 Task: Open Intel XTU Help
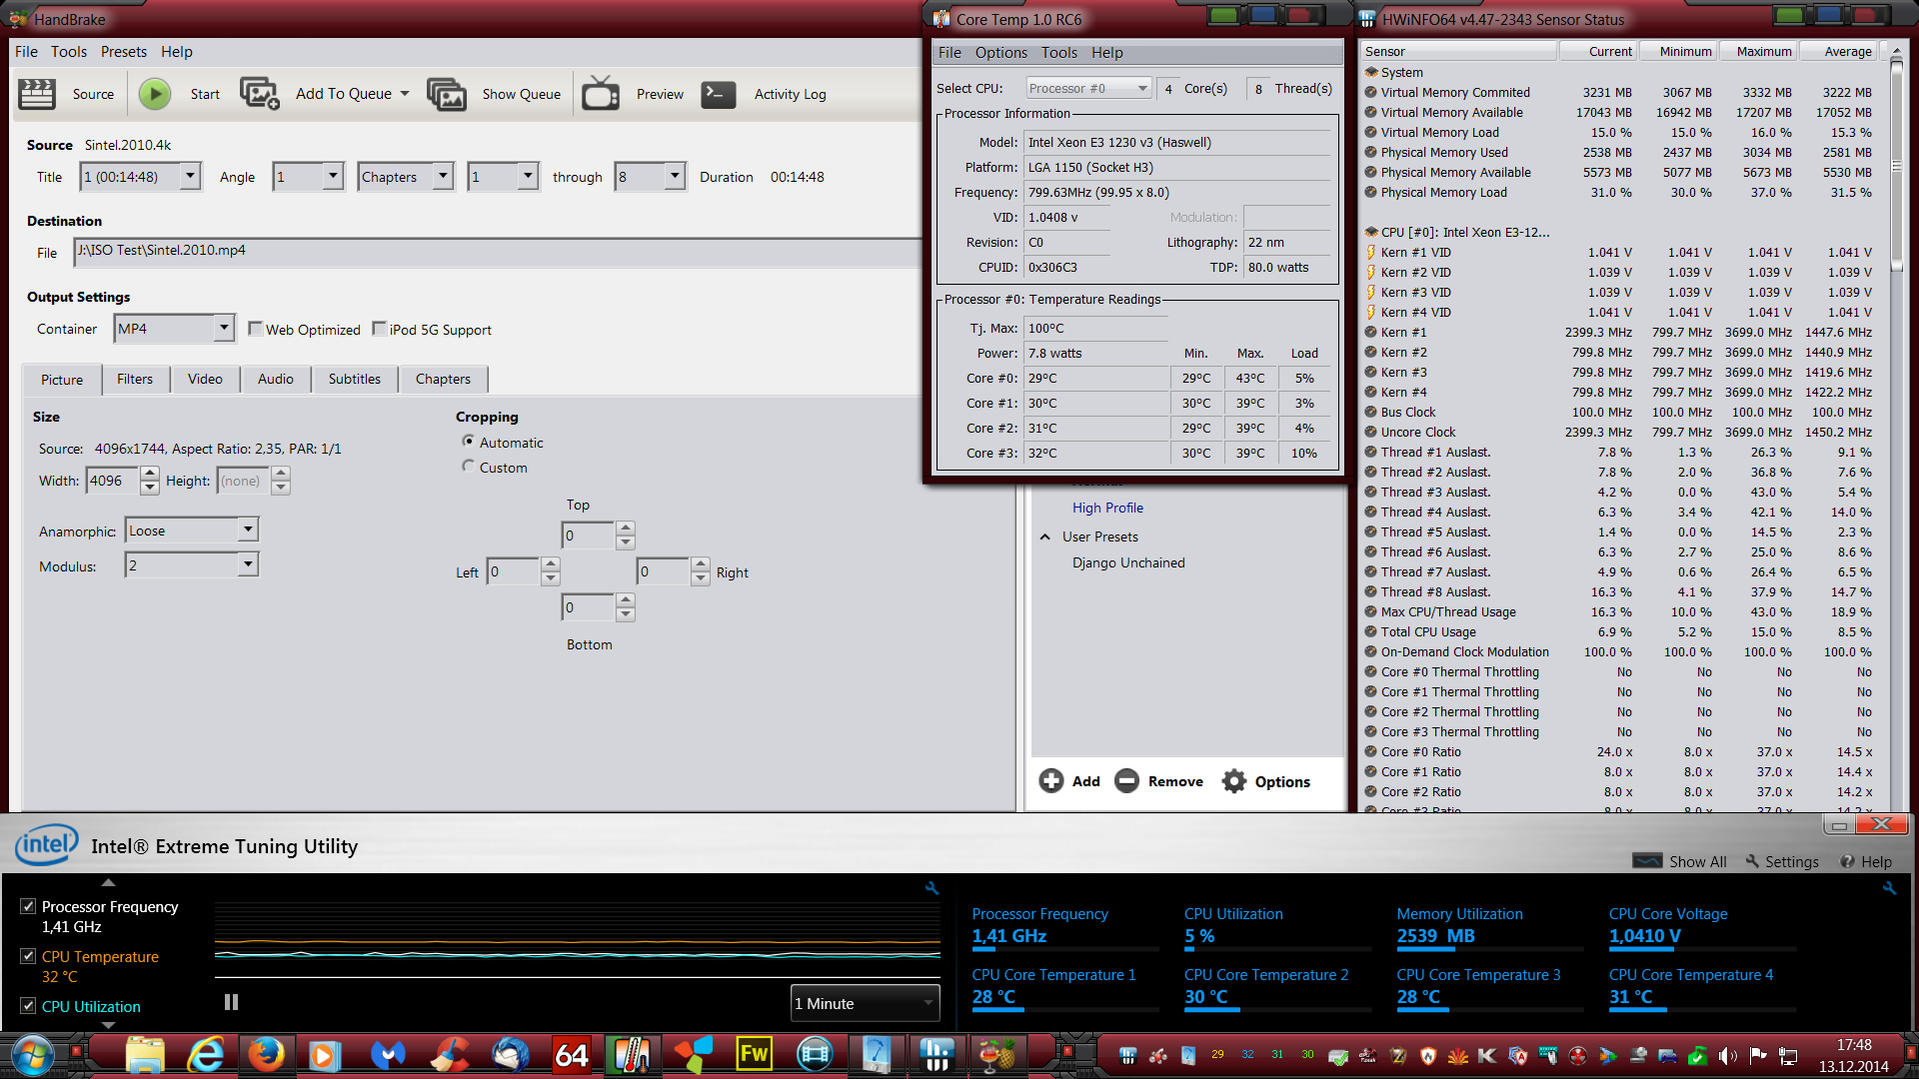(1866, 861)
